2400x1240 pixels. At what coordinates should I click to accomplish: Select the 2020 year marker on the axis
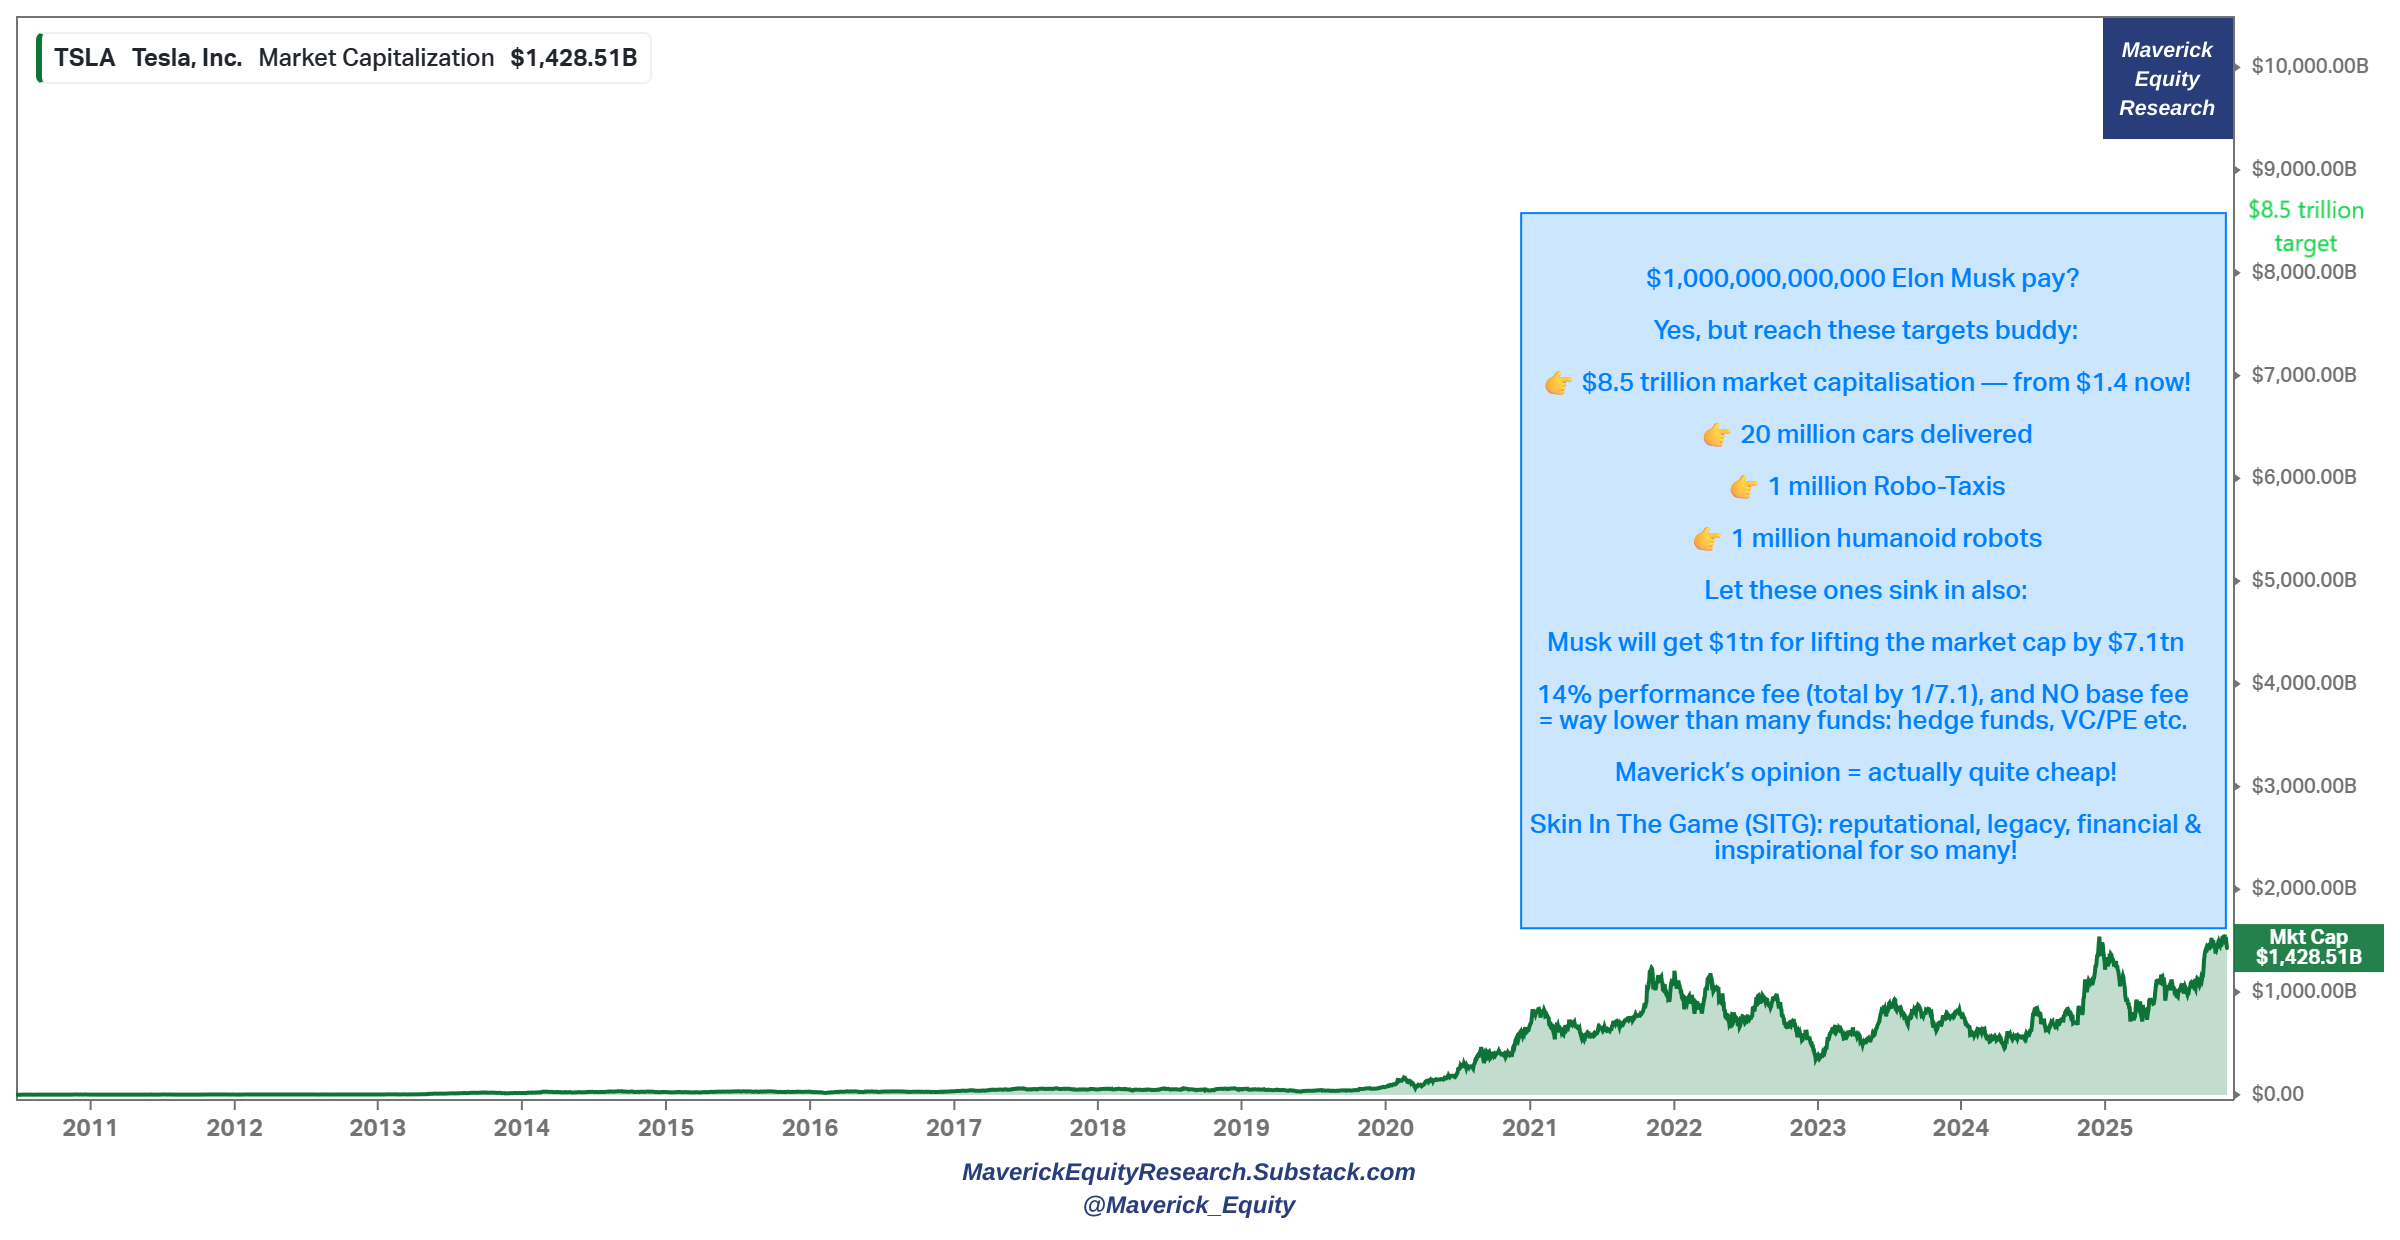[1385, 1128]
